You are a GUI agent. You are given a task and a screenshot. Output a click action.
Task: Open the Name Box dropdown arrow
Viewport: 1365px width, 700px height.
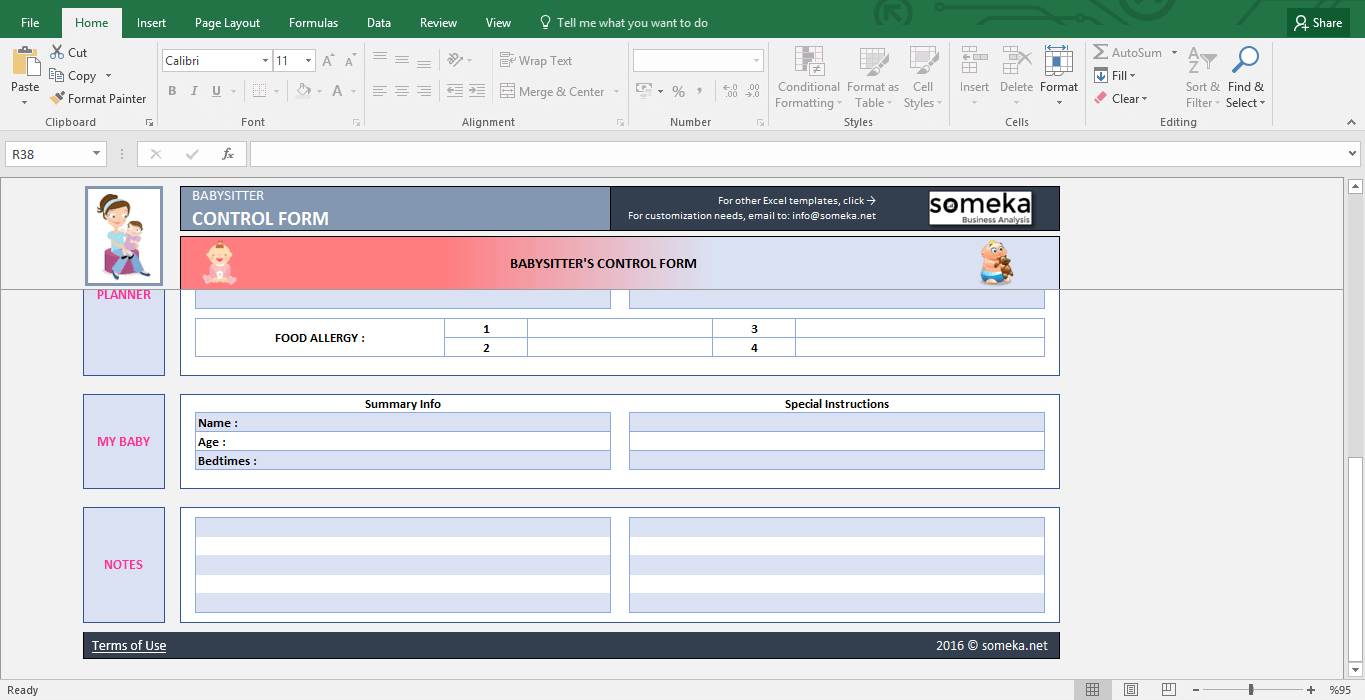pyautogui.click(x=97, y=154)
